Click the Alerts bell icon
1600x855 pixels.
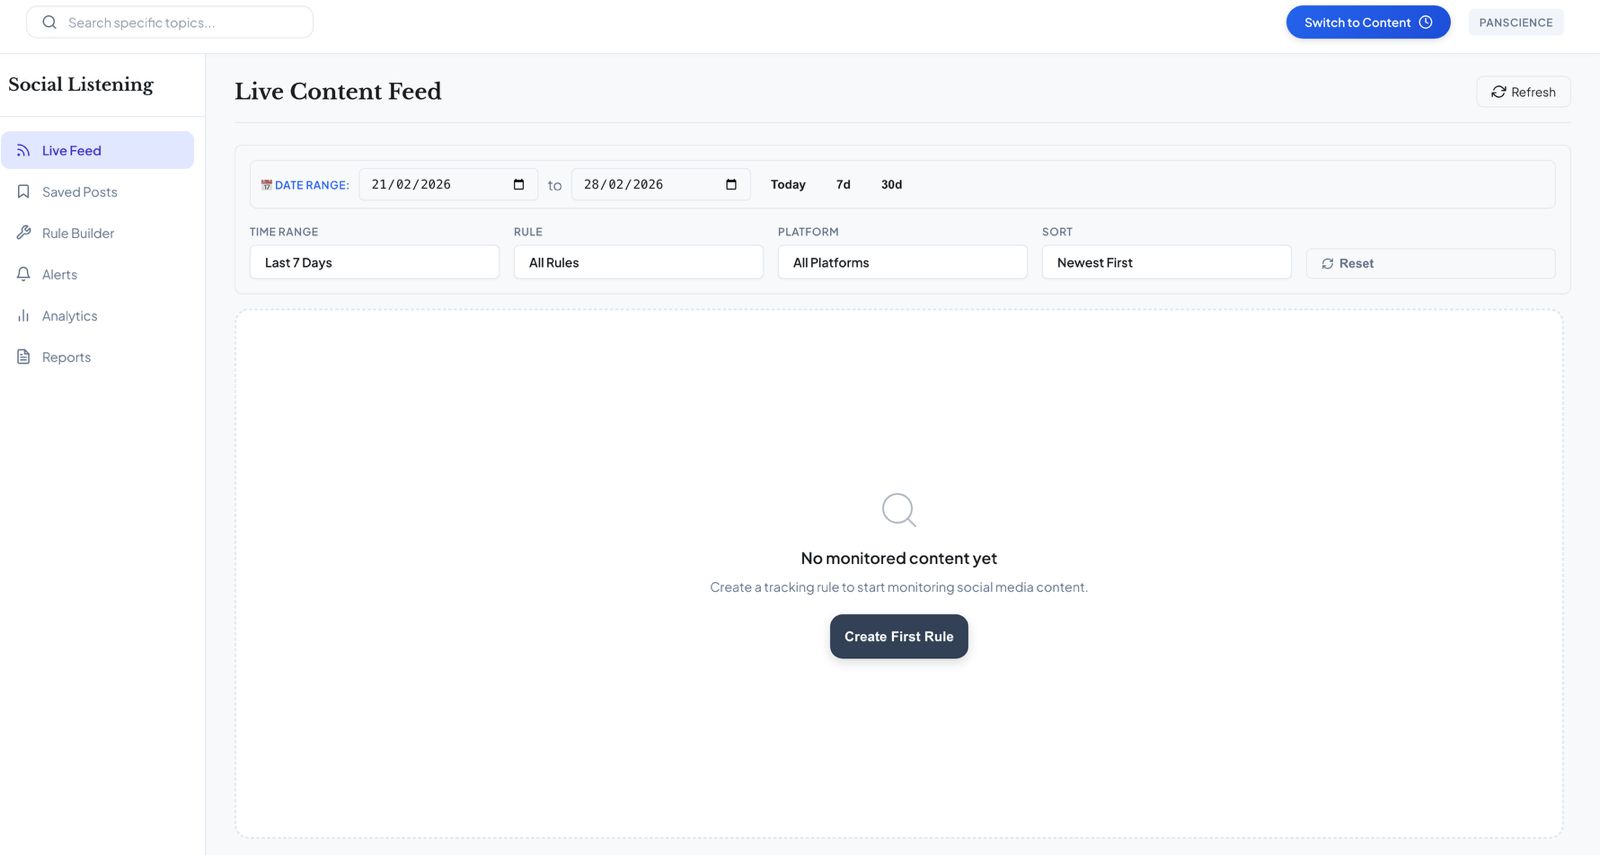click(23, 274)
